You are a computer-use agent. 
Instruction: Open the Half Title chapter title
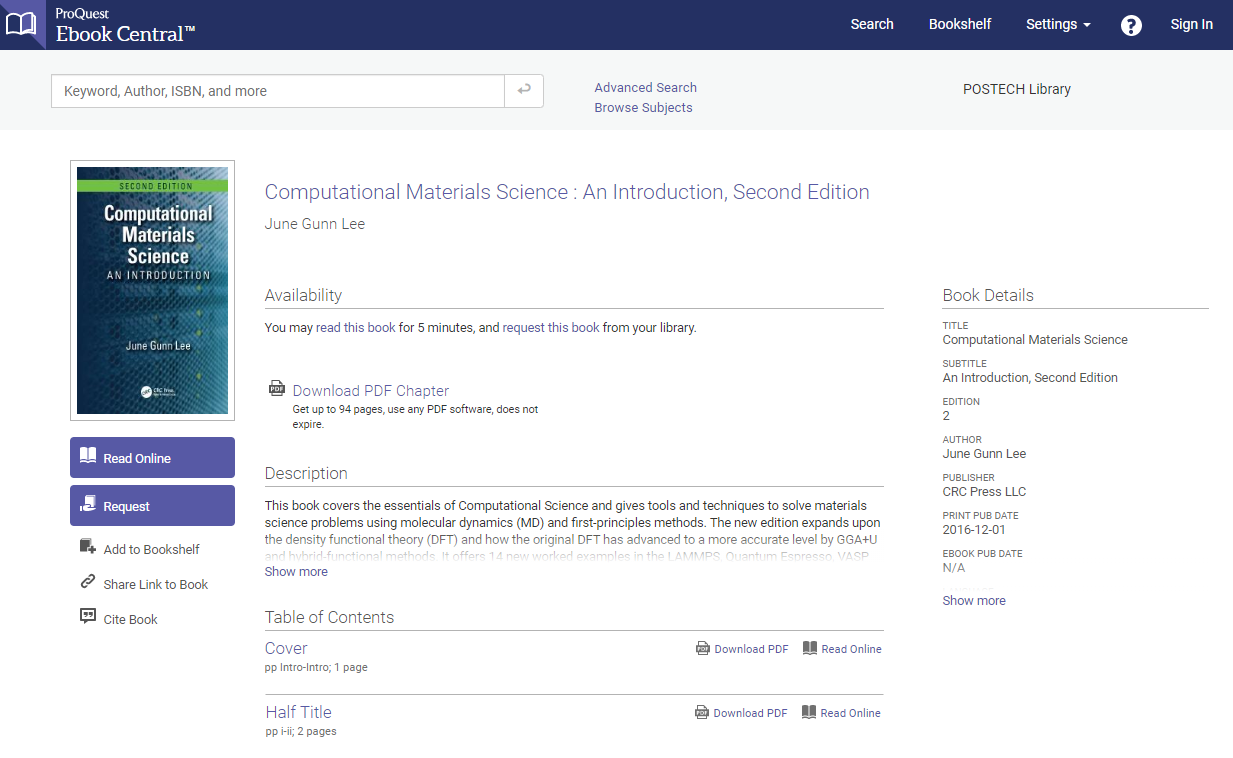click(x=298, y=712)
